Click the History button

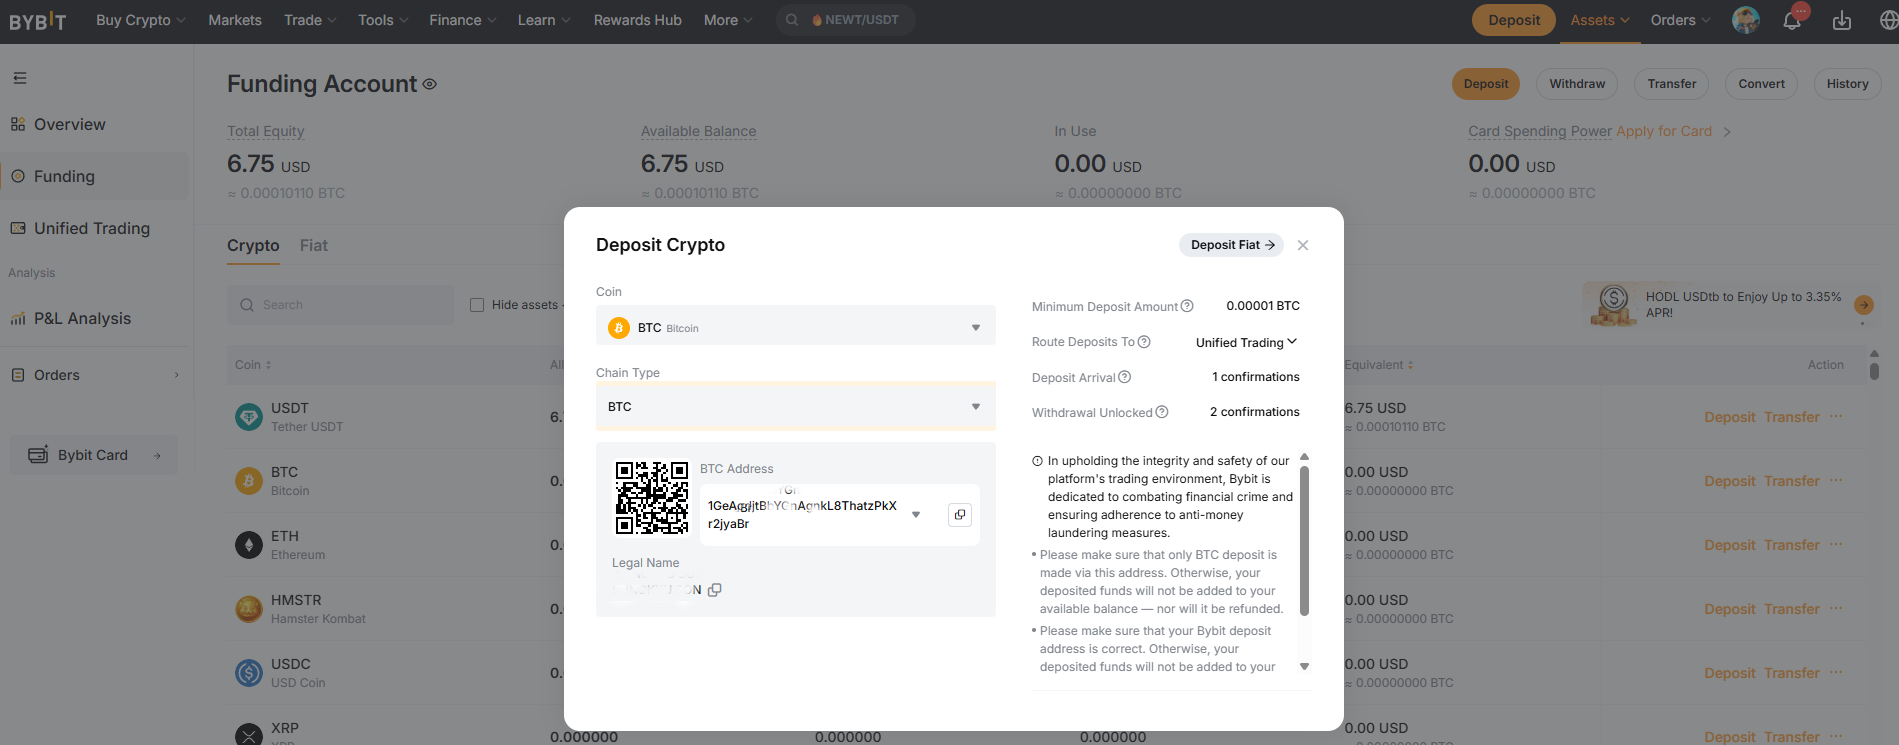[1847, 84]
